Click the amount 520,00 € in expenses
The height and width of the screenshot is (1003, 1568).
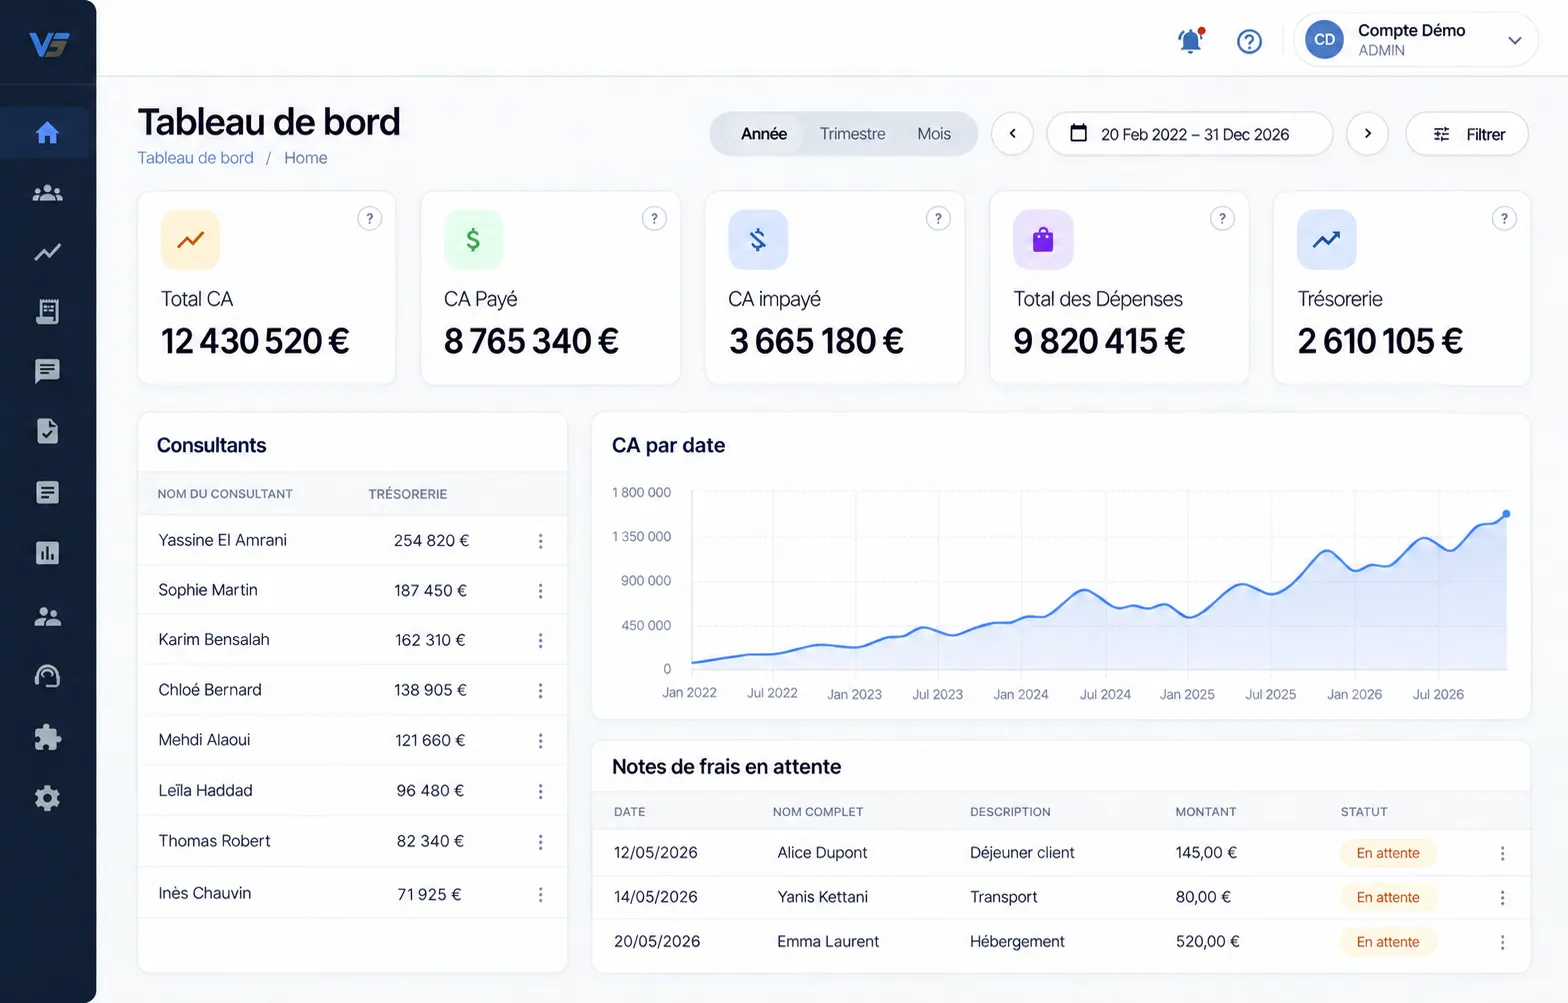1207,942
